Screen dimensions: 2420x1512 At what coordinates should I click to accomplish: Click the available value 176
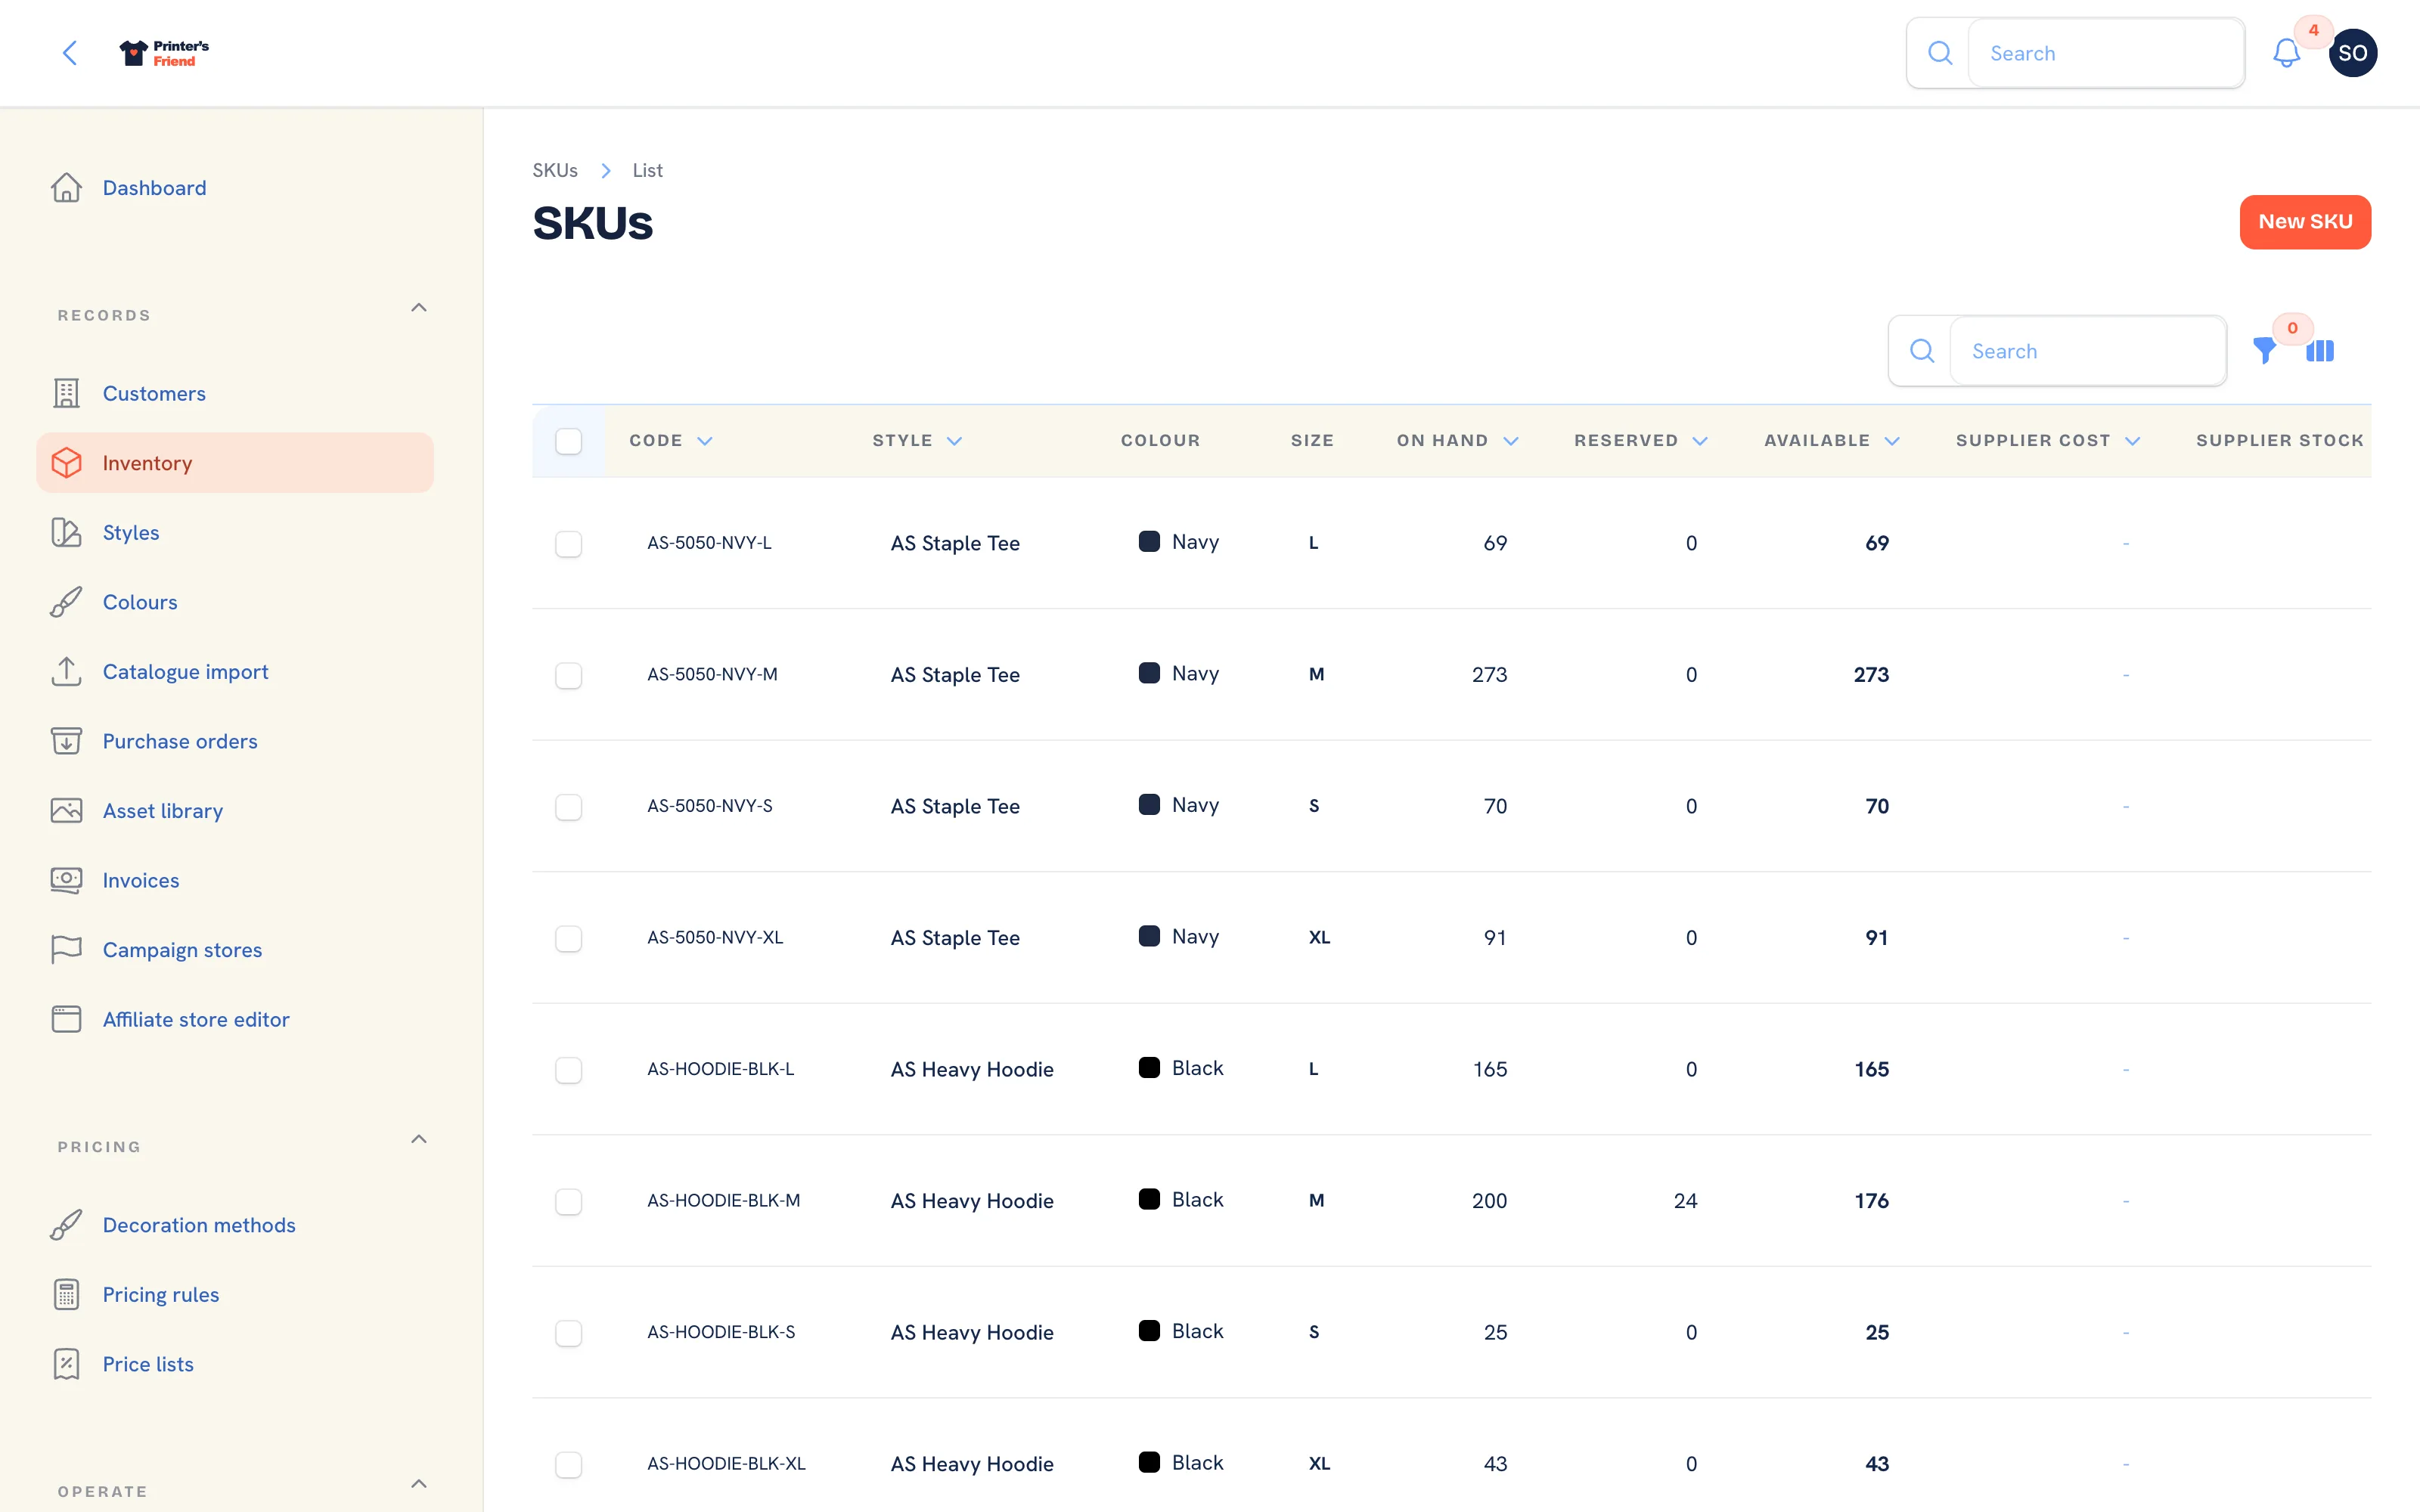(1871, 1201)
